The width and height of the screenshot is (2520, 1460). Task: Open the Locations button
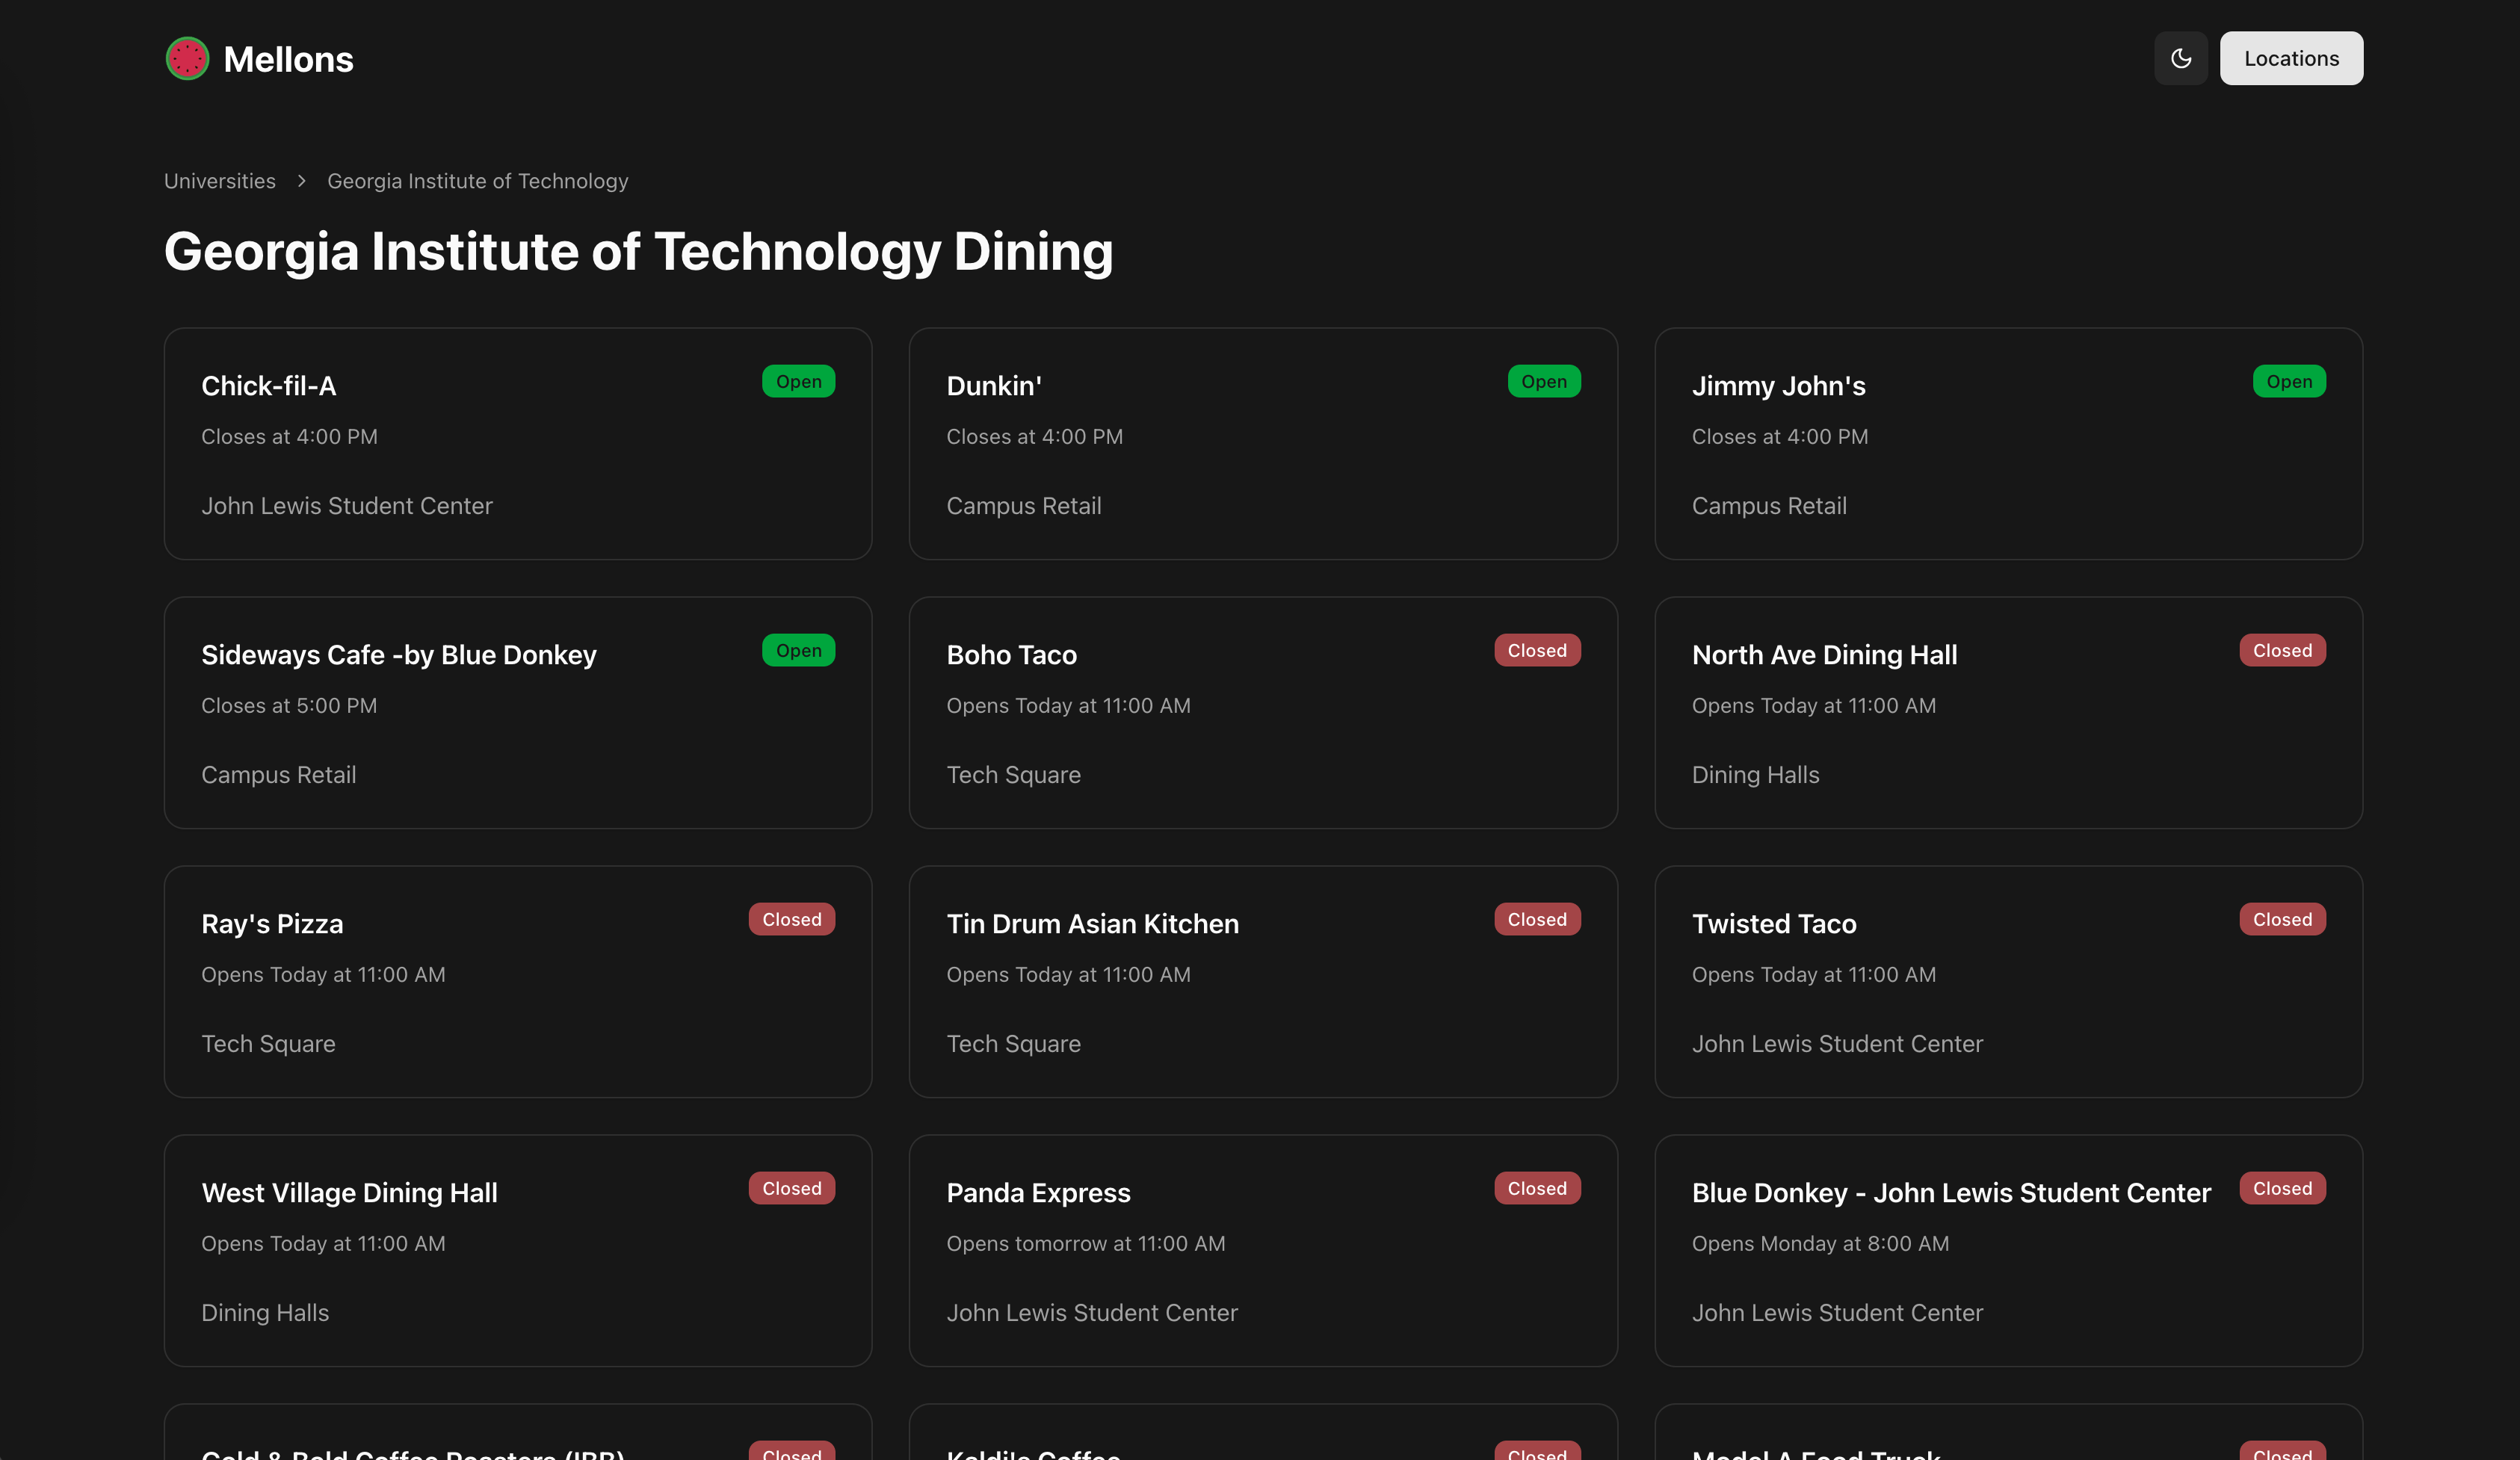[x=2290, y=59]
